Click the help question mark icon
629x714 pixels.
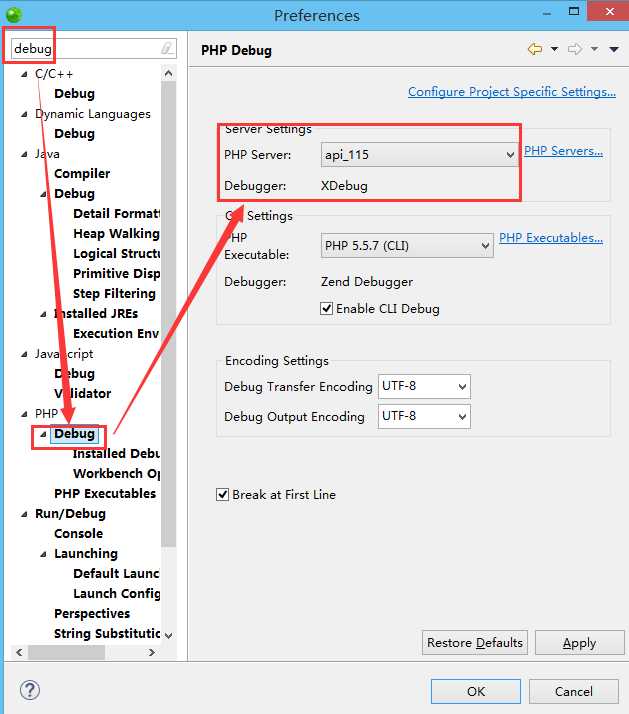[30, 690]
